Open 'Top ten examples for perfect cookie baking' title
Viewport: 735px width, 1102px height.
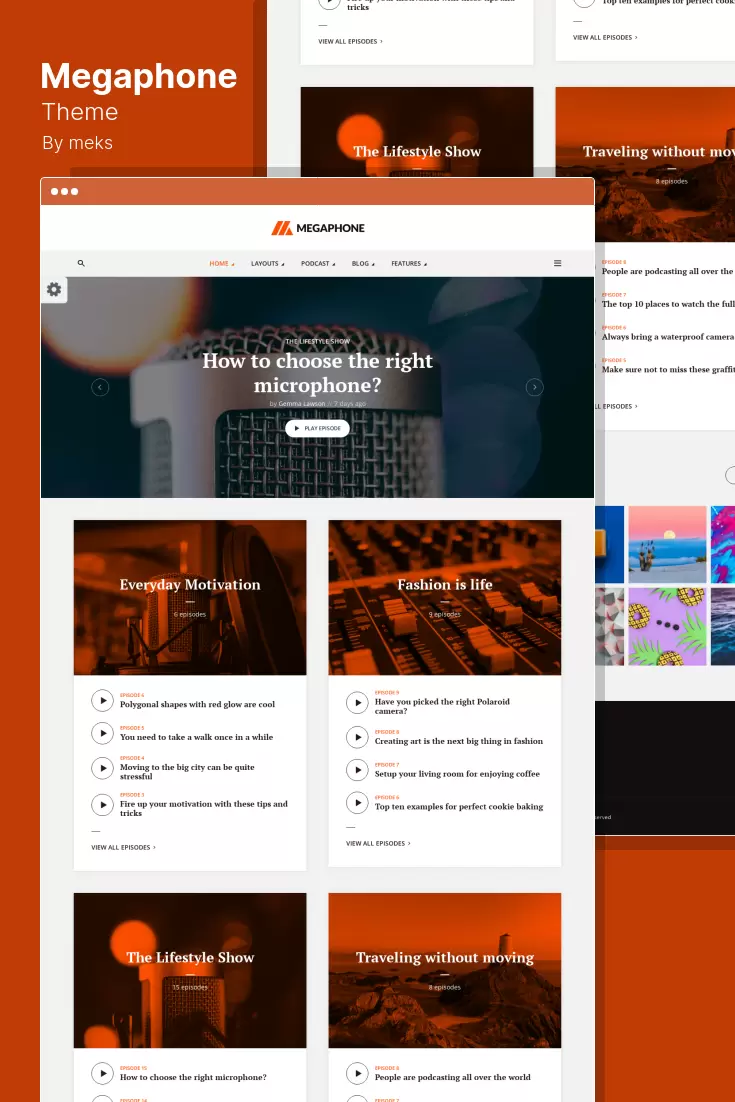tap(459, 807)
